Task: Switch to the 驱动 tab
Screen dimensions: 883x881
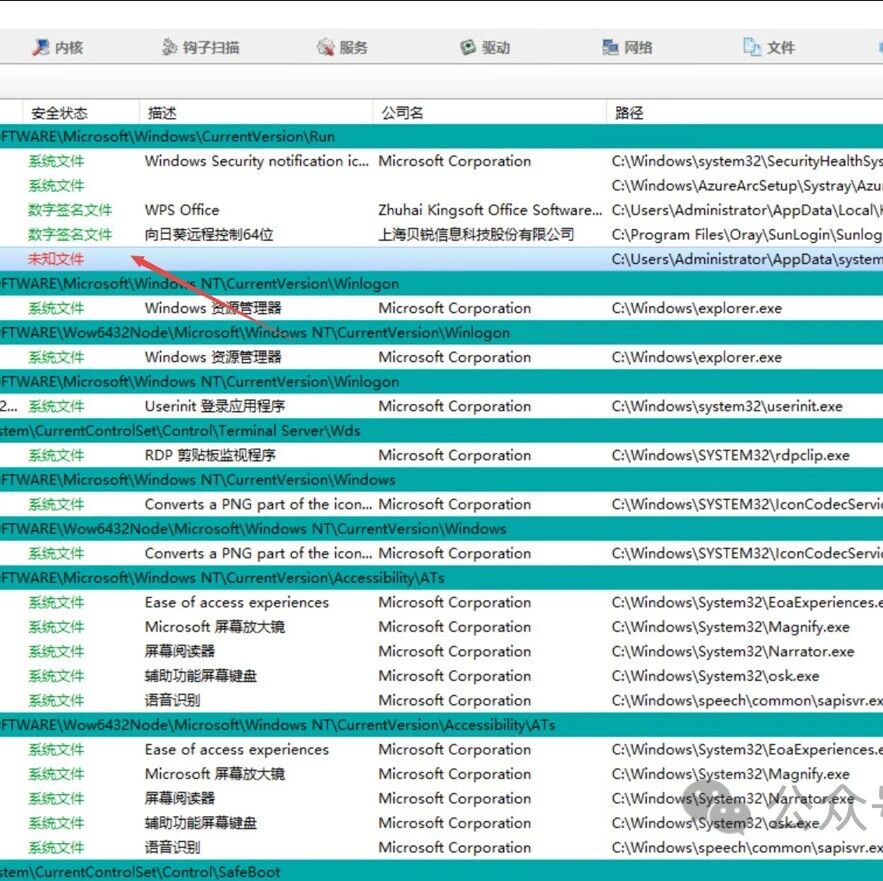Action: pyautogui.click(x=485, y=47)
